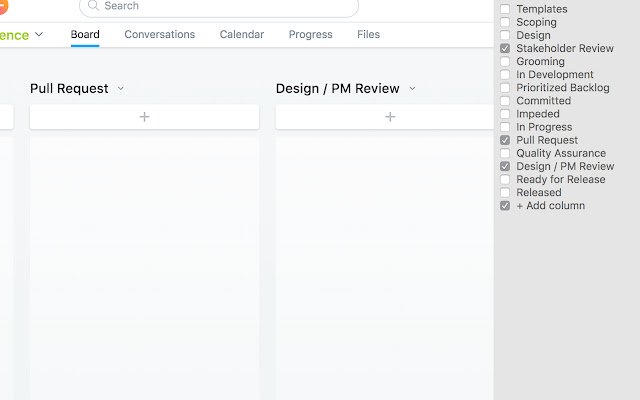The width and height of the screenshot is (640, 400).
Task: Uncheck the Stakeholder Review checkbox
Action: click(x=505, y=48)
